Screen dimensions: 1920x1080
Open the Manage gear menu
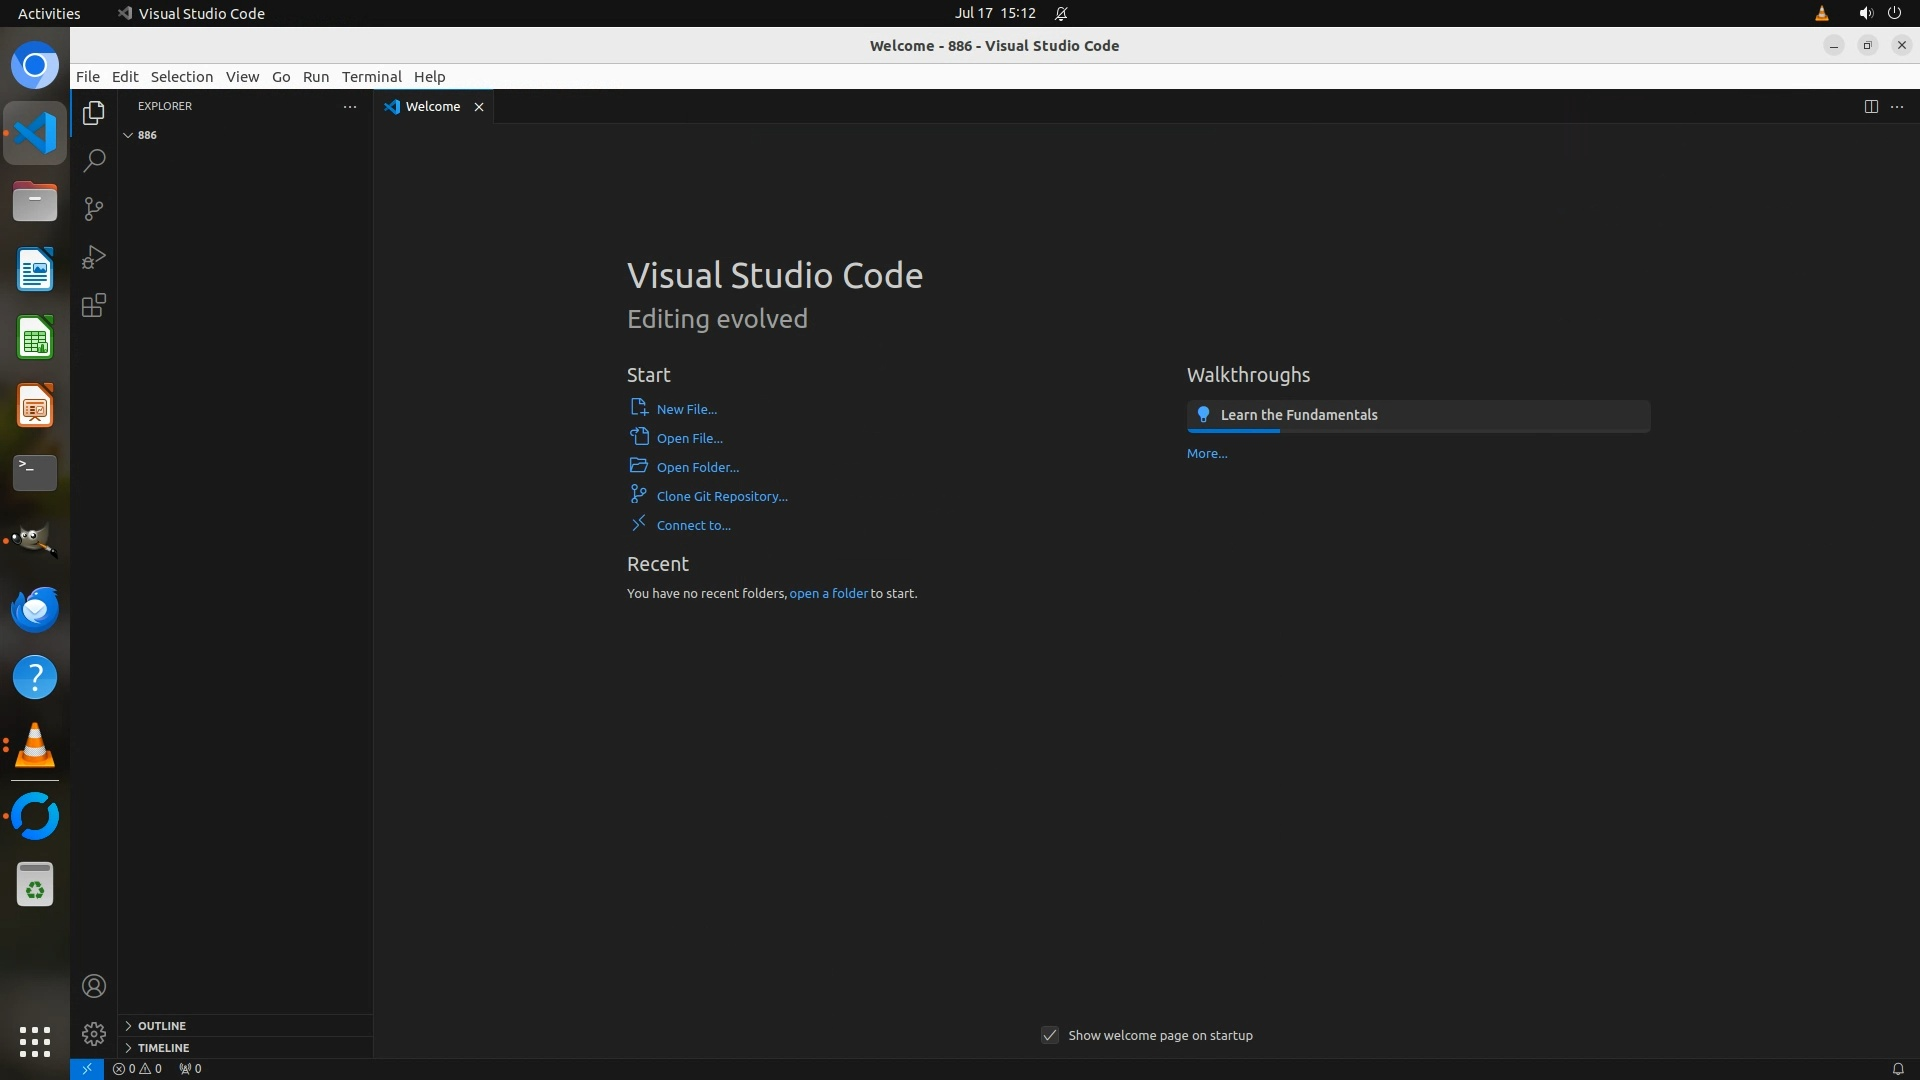tap(94, 1033)
